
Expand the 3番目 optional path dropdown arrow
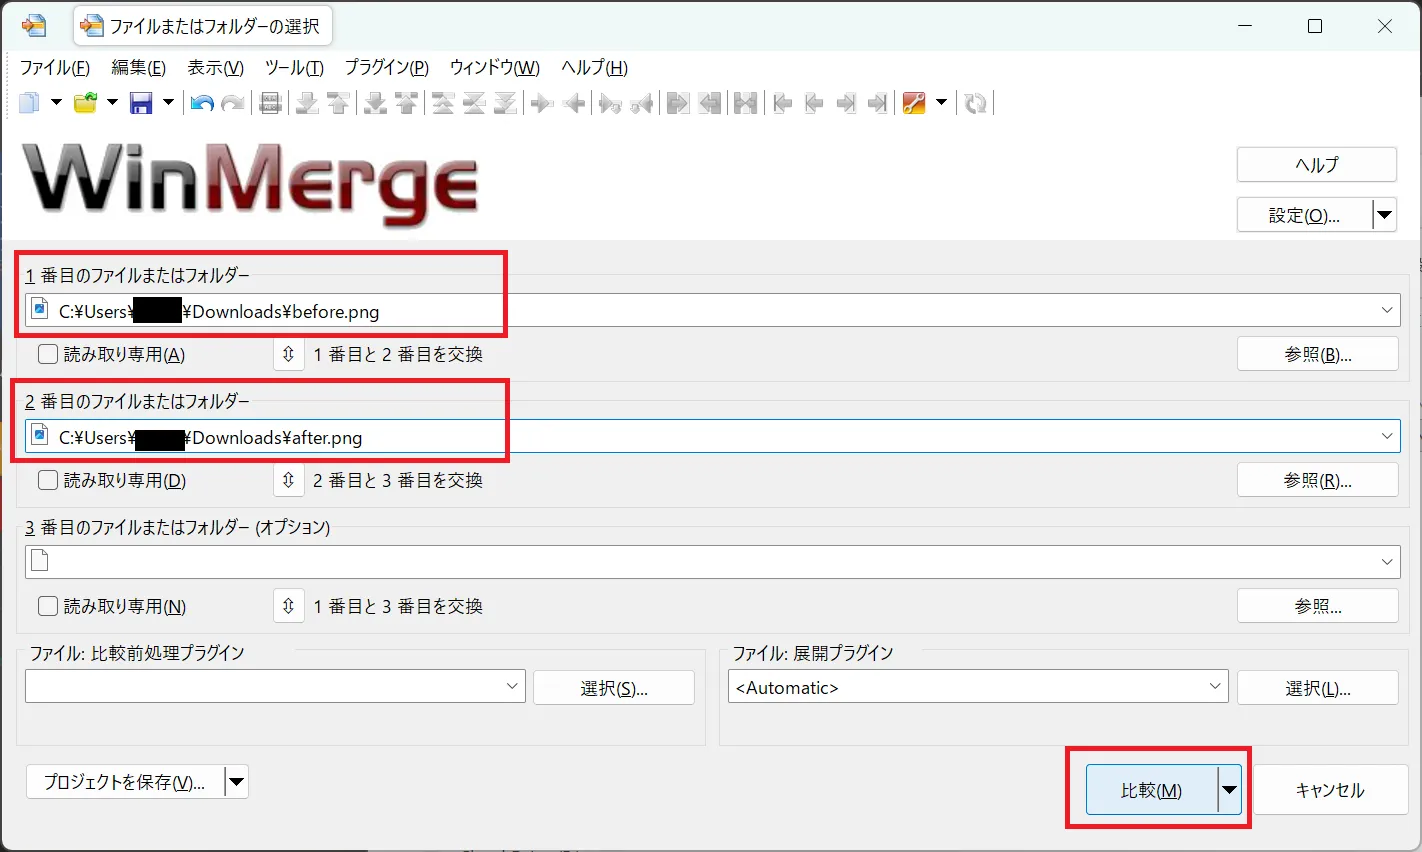(1387, 562)
